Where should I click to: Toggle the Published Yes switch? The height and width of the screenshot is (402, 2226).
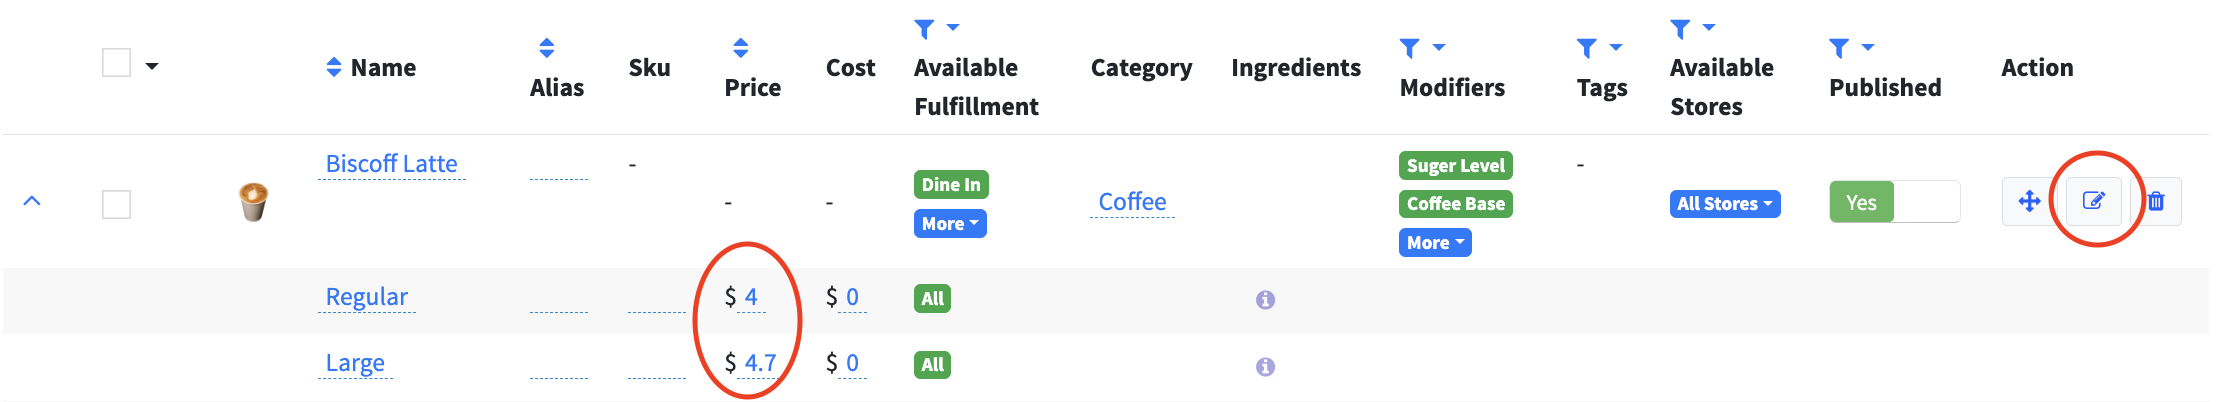point(1893,202)
